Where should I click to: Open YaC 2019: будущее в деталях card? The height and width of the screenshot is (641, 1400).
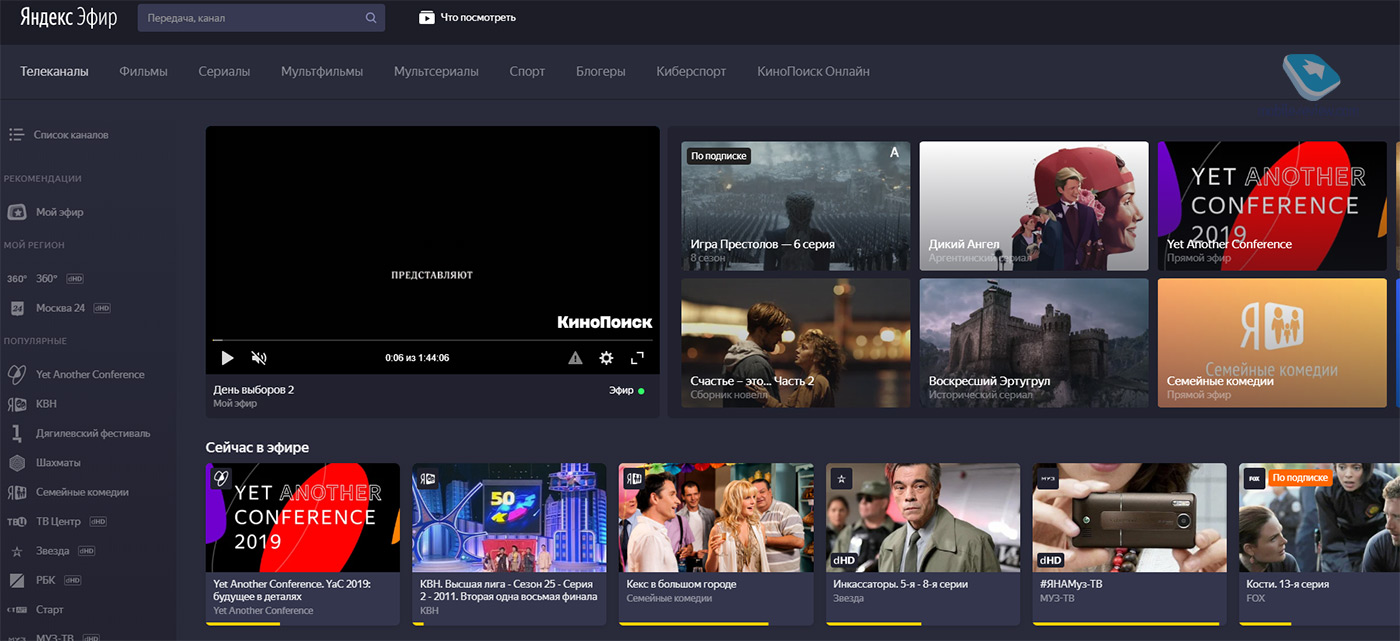(302, 544)
